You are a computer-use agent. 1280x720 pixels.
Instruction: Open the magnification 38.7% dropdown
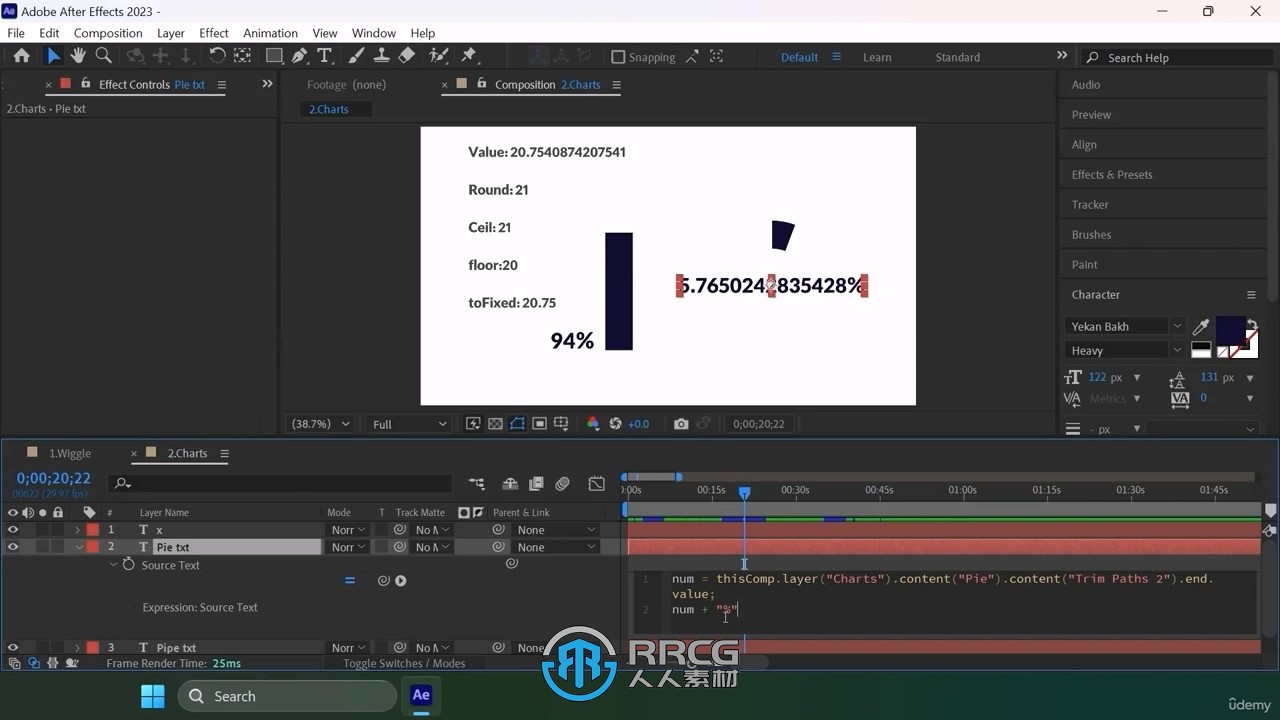coord(320,424)
